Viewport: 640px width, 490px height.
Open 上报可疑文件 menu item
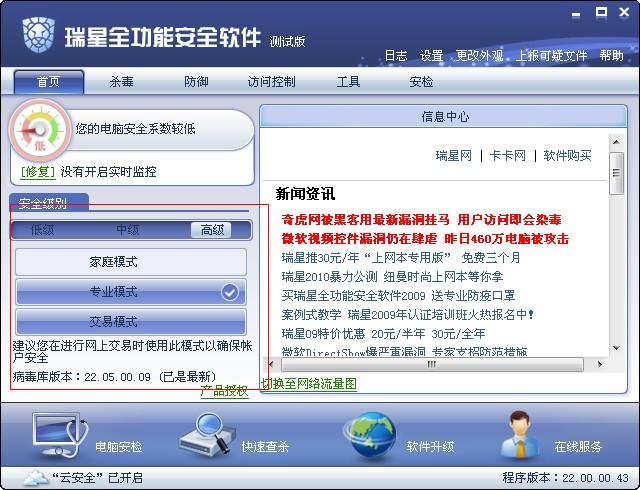coord(551,56)
